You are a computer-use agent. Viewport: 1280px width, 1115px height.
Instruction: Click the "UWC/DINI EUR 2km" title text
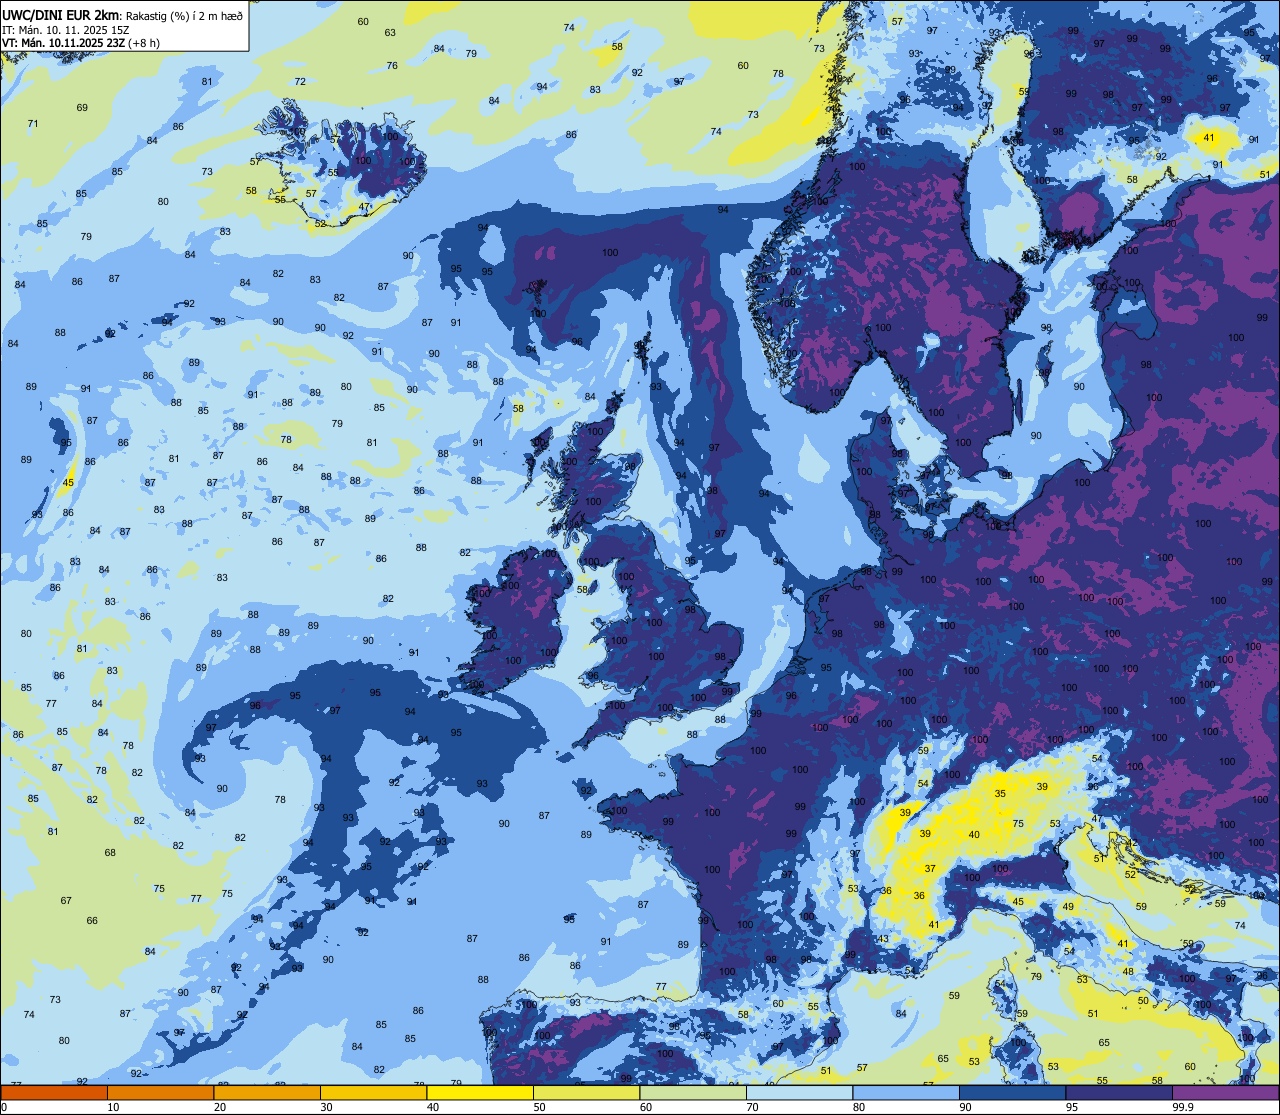tap(60, 15)
